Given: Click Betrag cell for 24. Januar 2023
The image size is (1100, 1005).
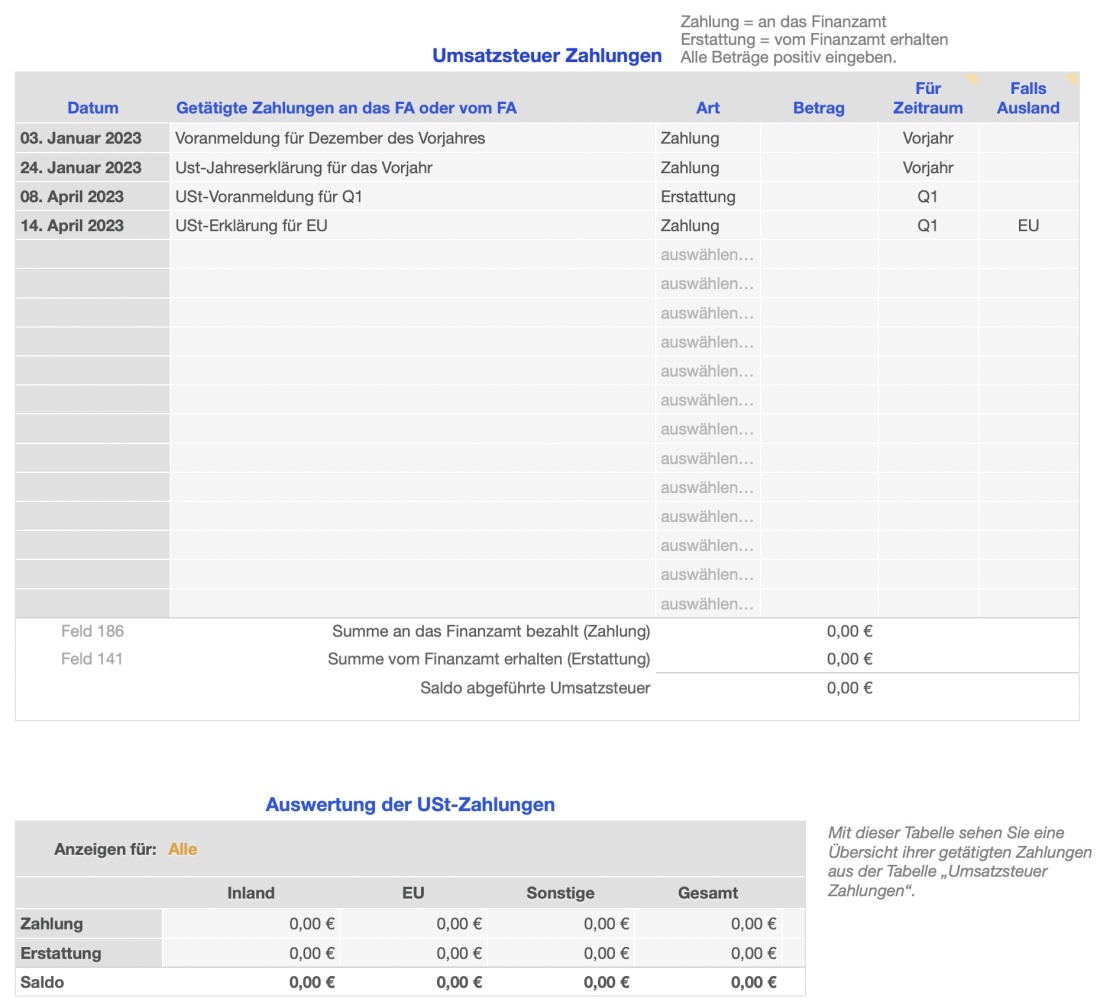Looking at the screenshot, I should (x=819, y=167).
